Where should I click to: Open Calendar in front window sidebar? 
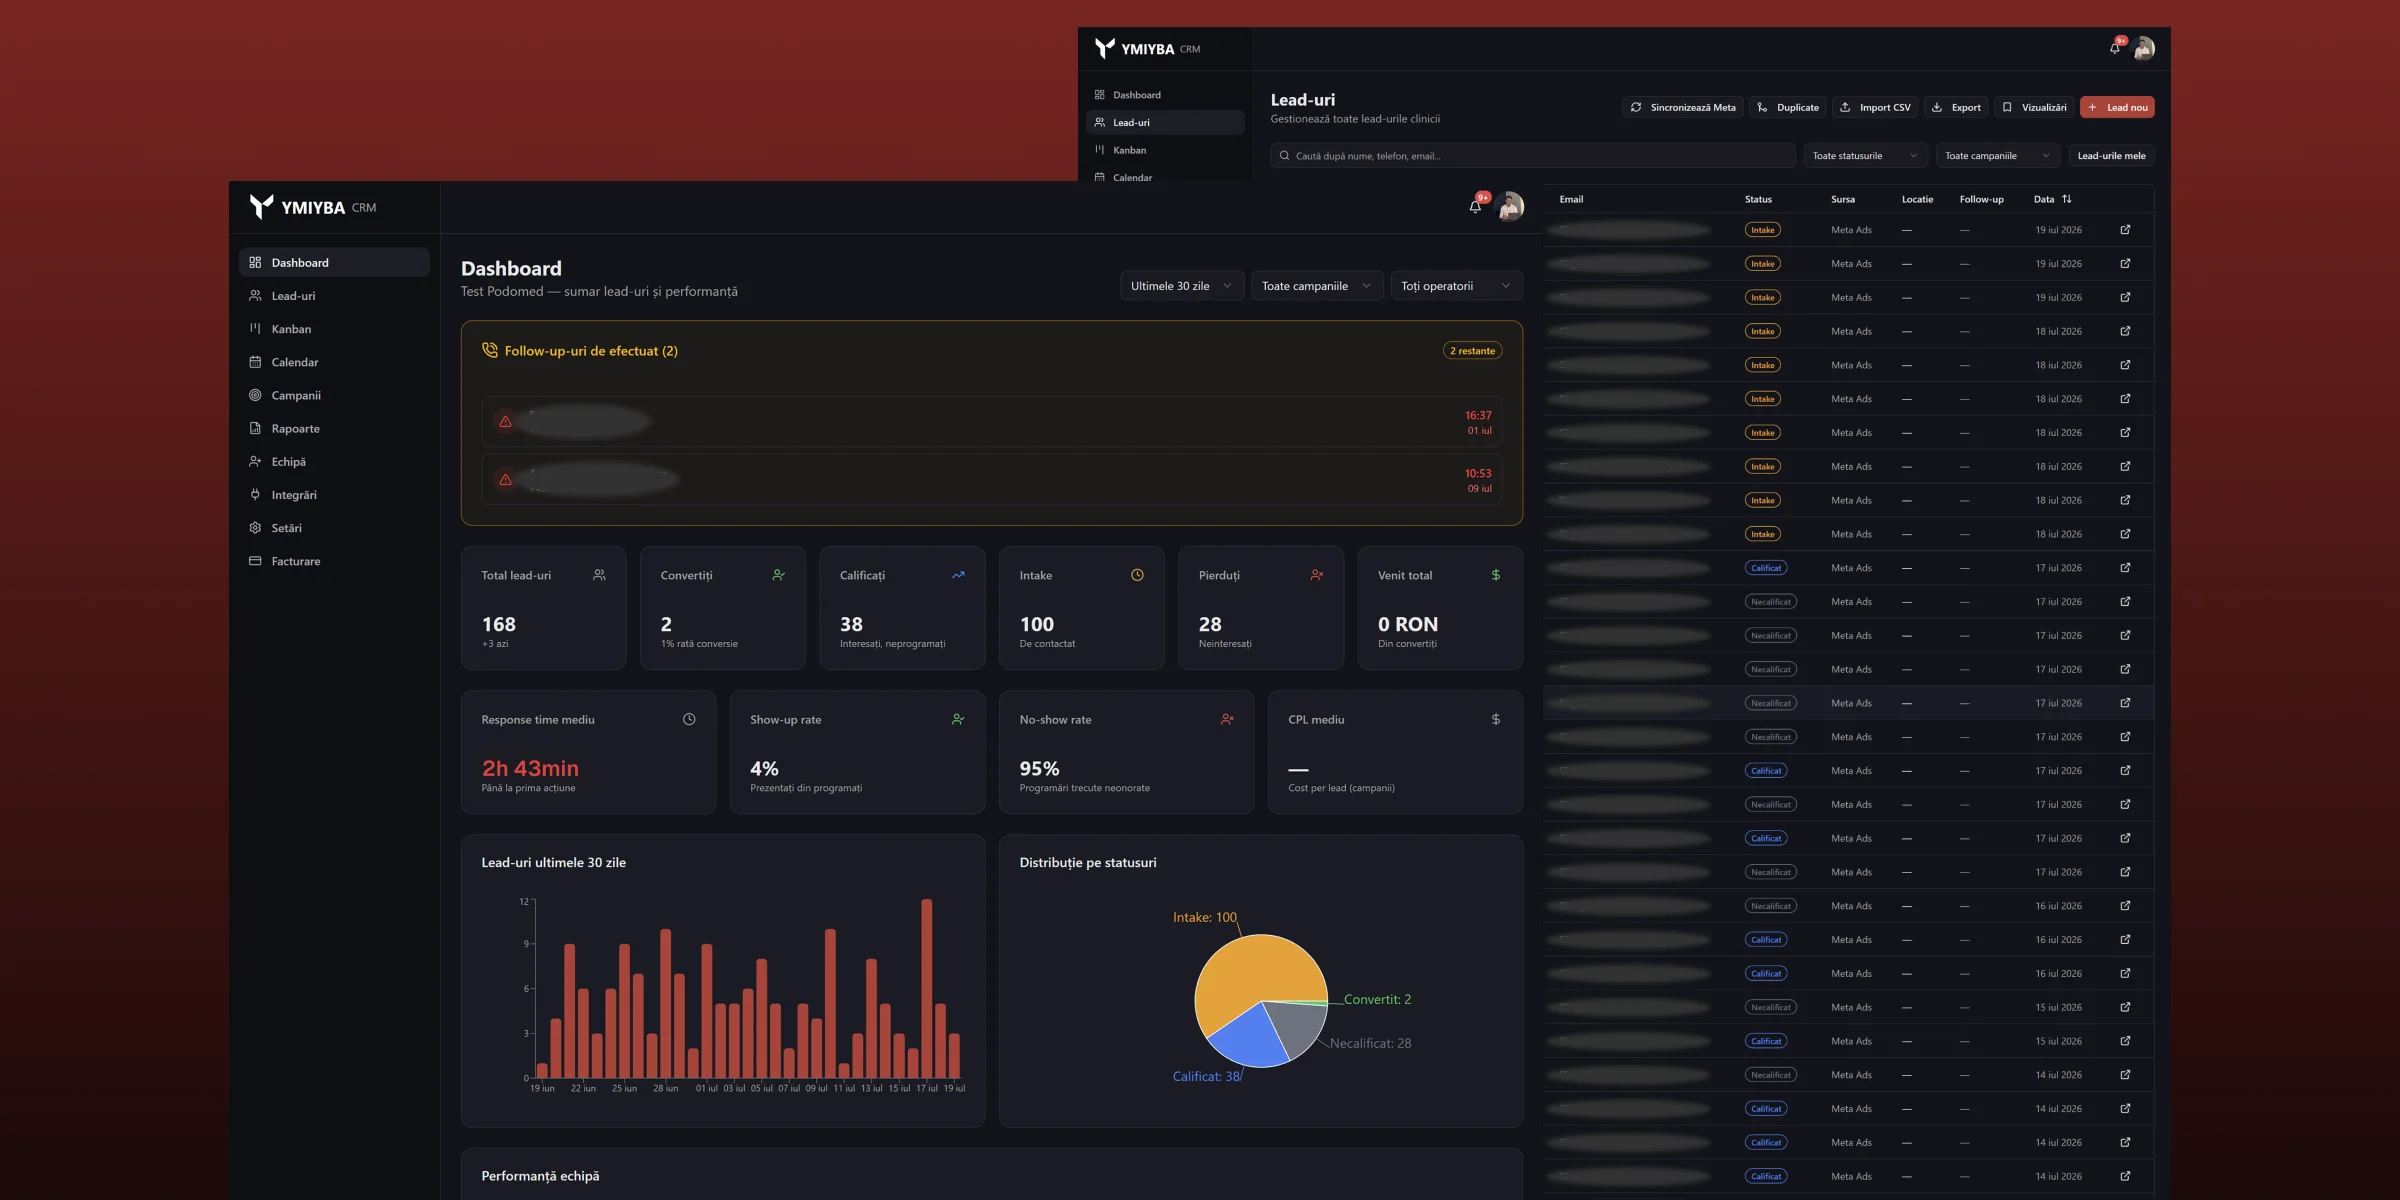[334, 362]
